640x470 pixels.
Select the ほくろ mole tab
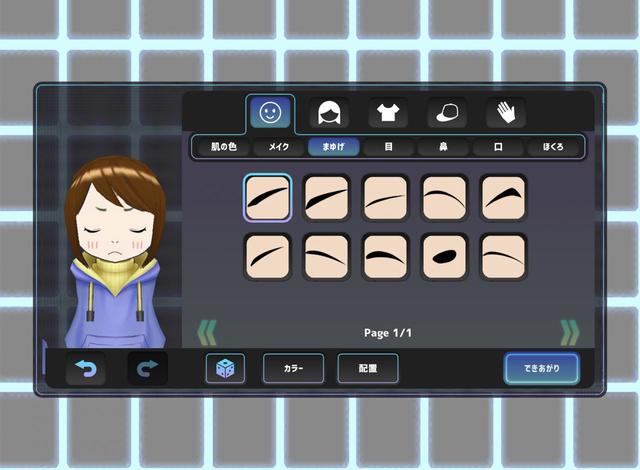(553, 146)
